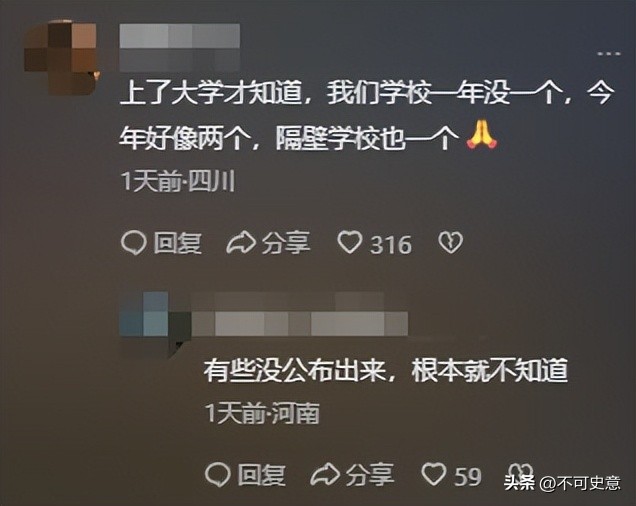The height and width of the screenshot is (506, 636).
Task: Click 分享 text on the second comment
Action: tap(370, 475)
